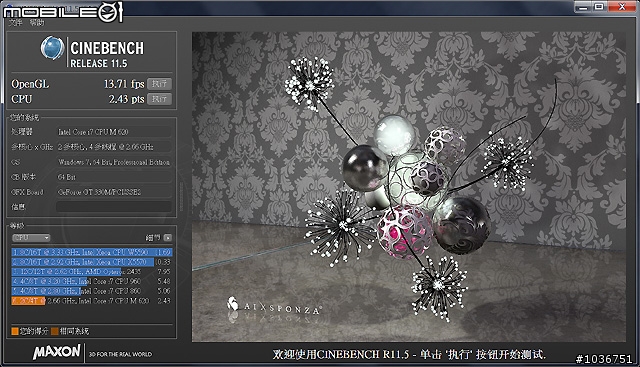Select the AMD Opteron 2435 ranking row
Viewport: 640px width, 367px height.
[92, 272]
